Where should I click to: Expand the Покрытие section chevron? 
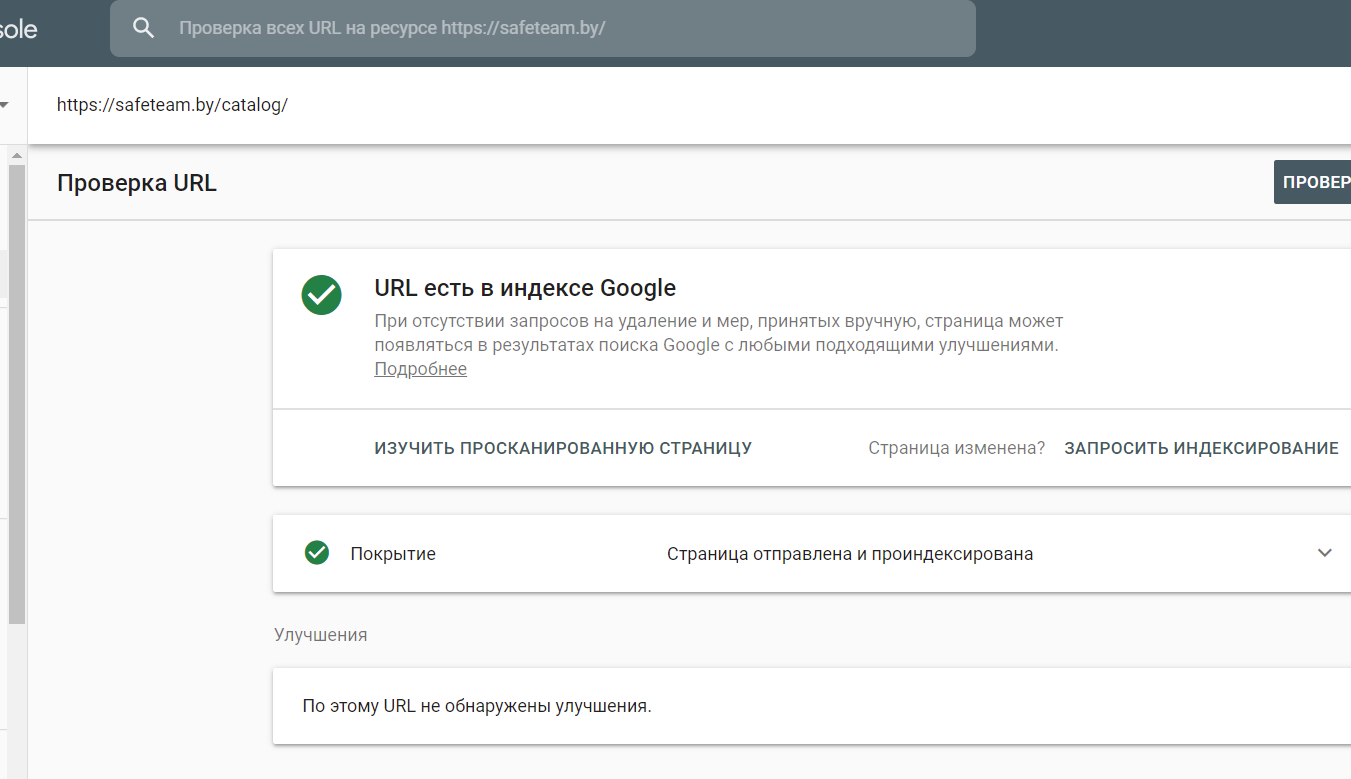coord(1325,553)
